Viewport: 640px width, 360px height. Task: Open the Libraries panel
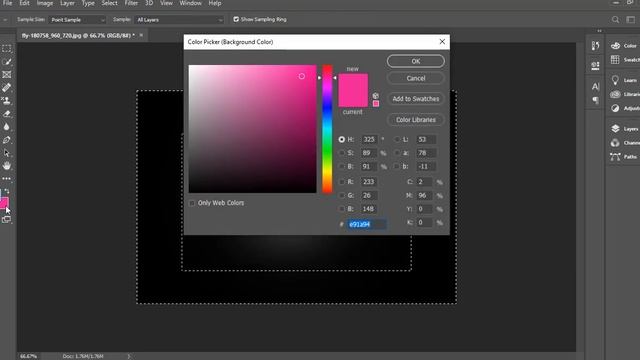point(624,94)
